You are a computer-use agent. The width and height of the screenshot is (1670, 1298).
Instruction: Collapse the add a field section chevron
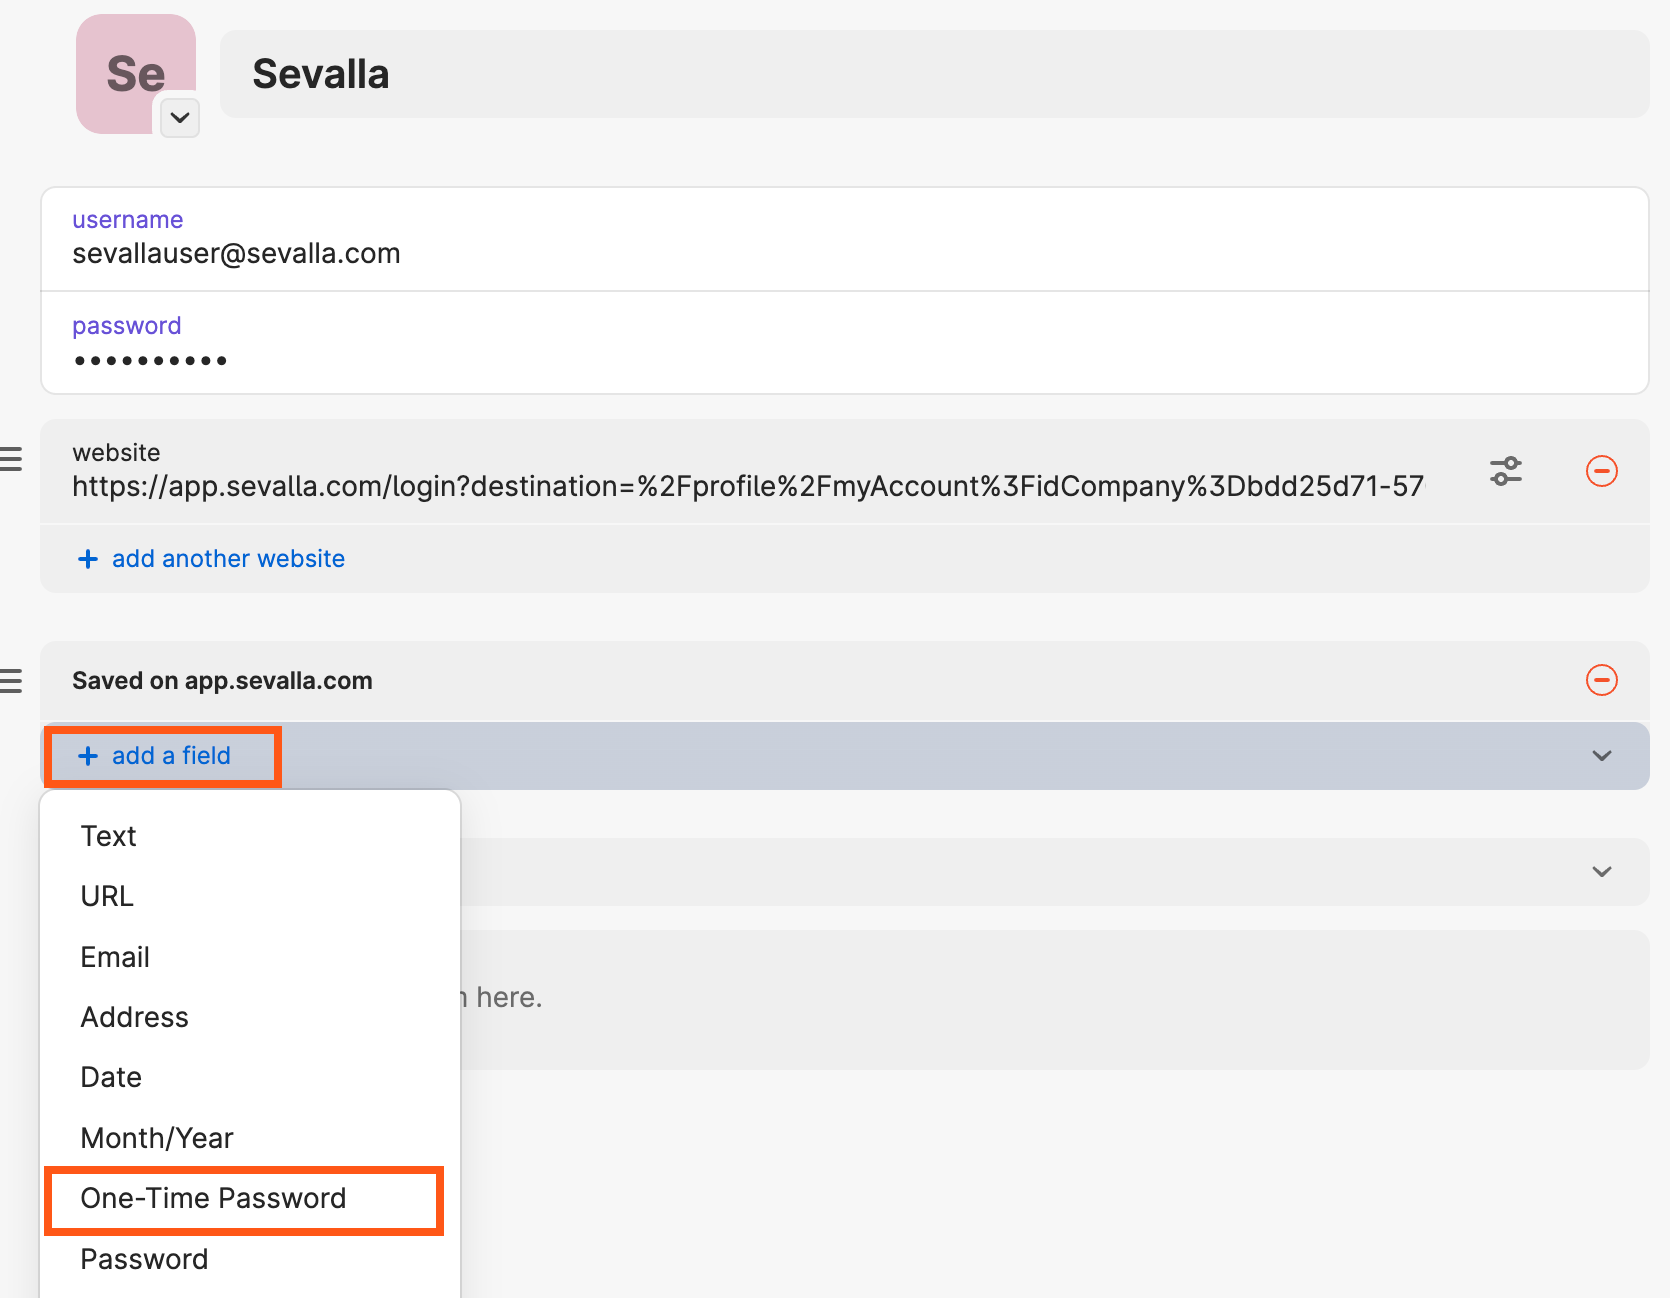(x=1603, y=756)
